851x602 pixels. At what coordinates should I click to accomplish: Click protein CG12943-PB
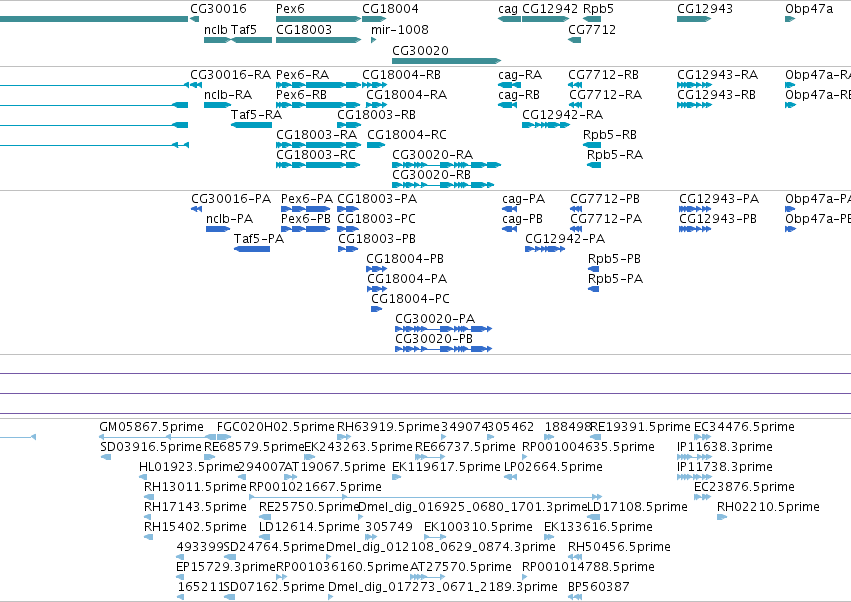[x=717, y=219]
